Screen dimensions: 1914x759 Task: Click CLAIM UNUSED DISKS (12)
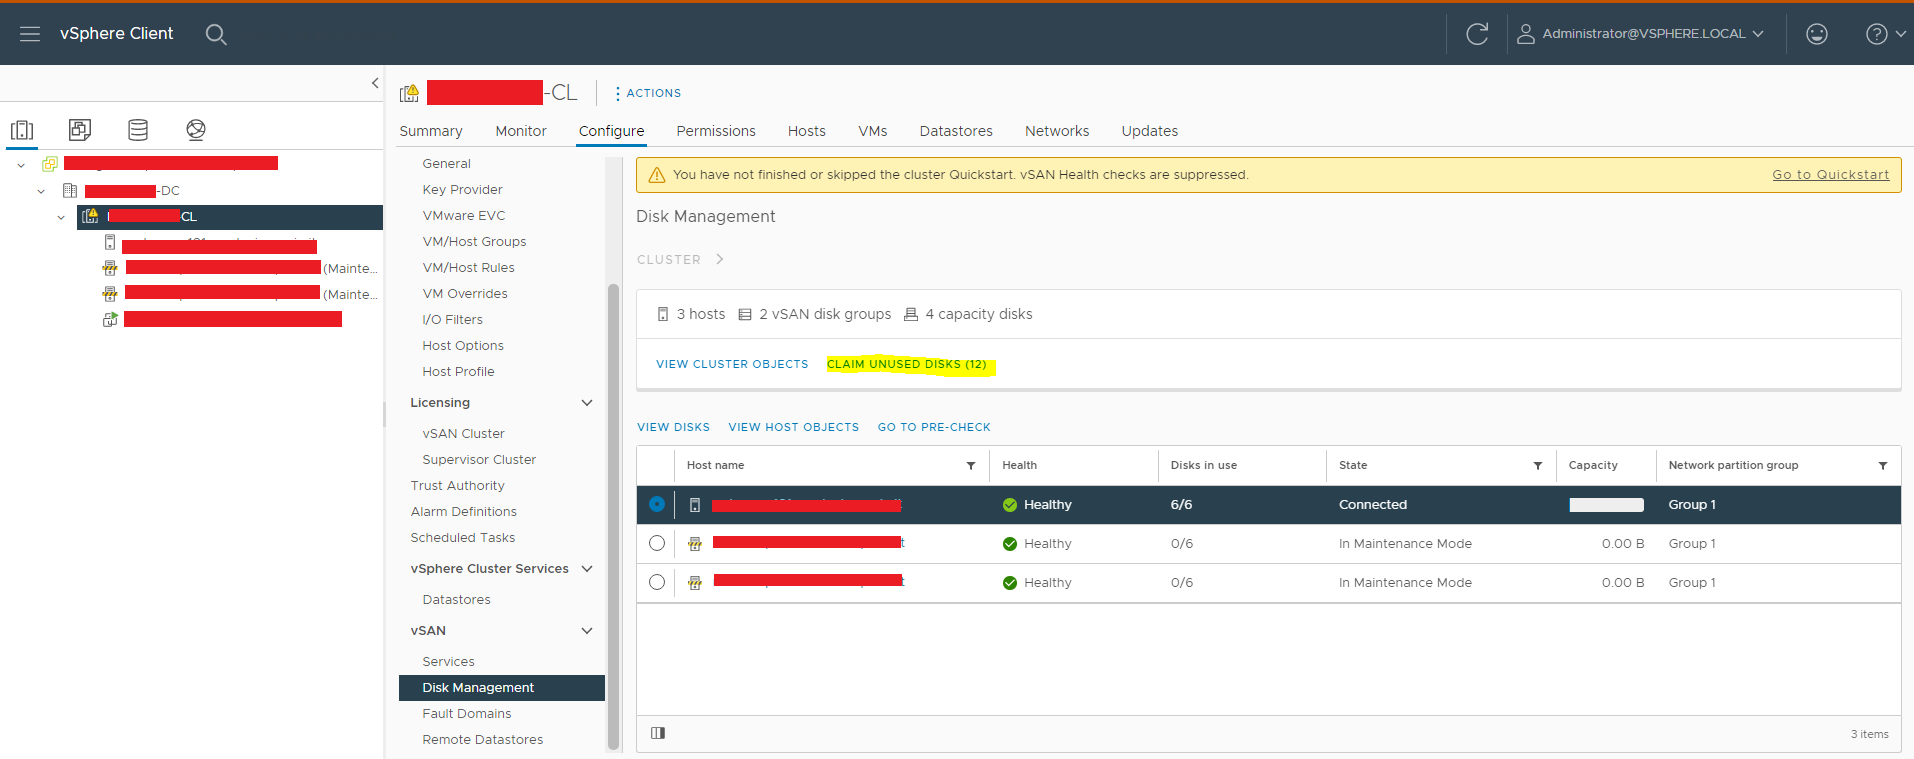907,364
